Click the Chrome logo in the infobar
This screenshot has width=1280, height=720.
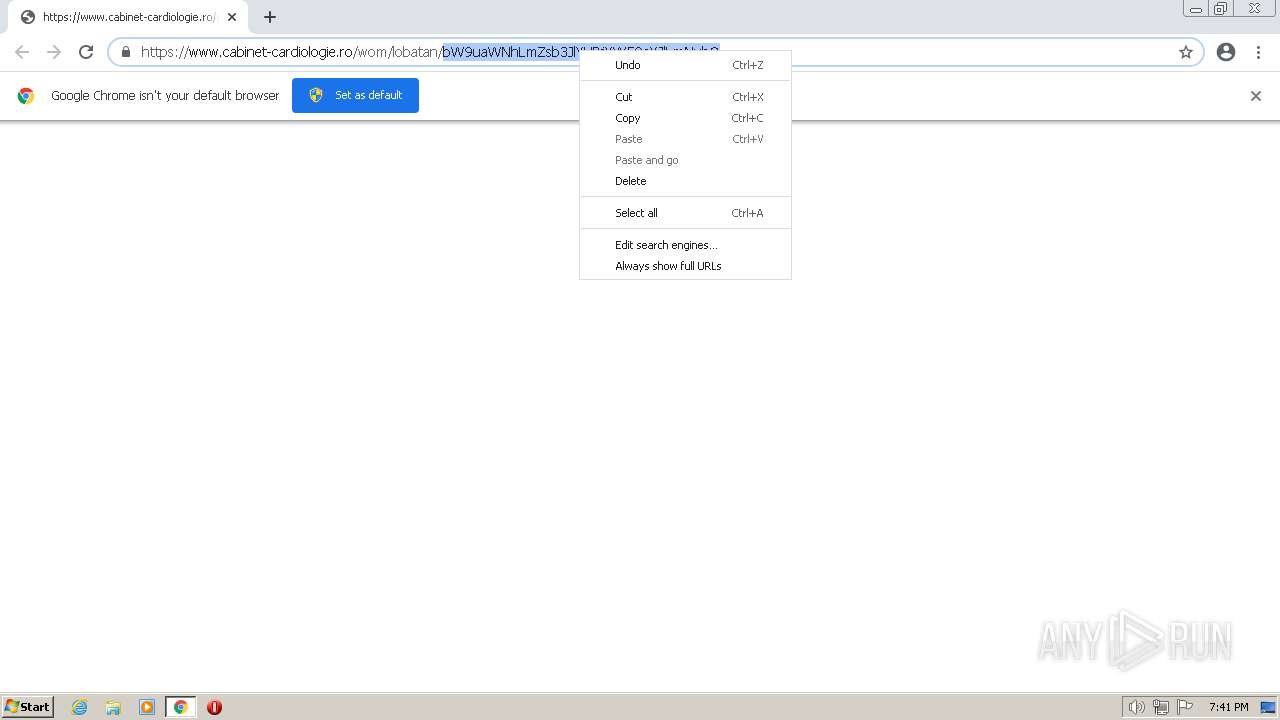(x=26, y=96)
